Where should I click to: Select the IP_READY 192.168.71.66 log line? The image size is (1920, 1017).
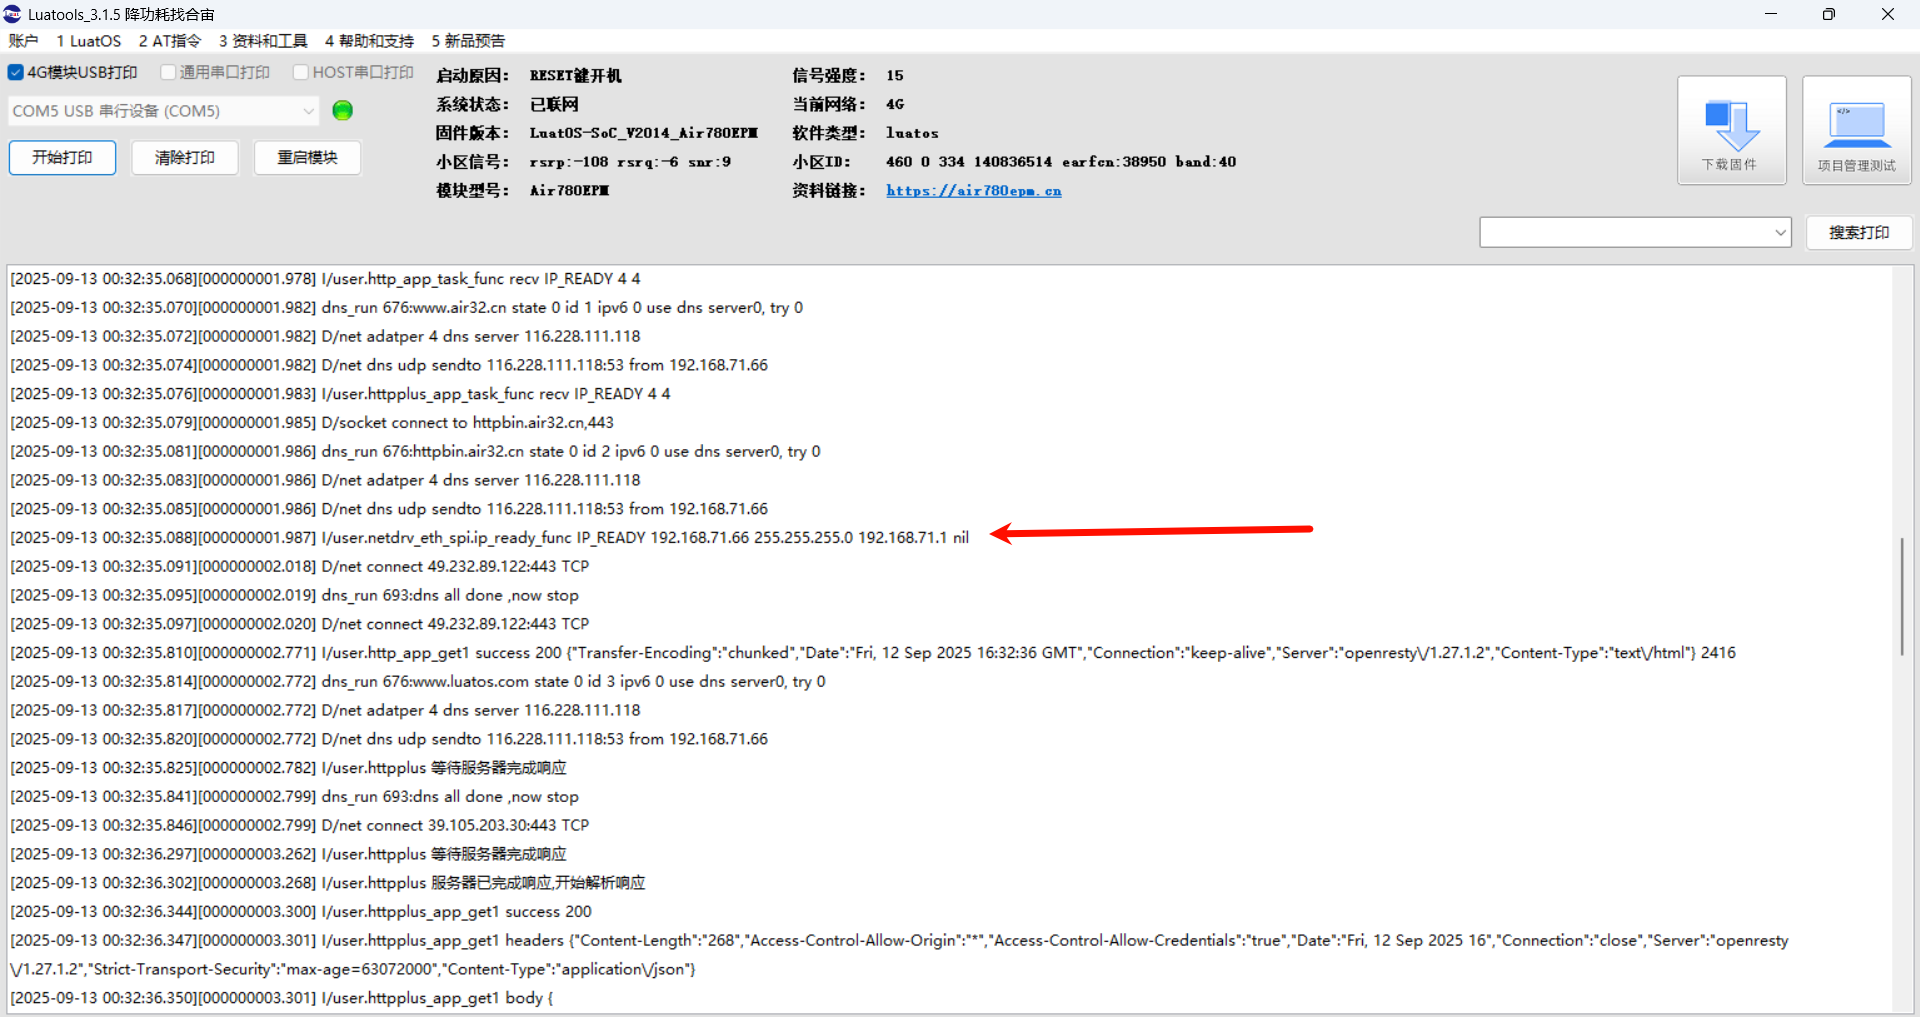click(490, 538)
